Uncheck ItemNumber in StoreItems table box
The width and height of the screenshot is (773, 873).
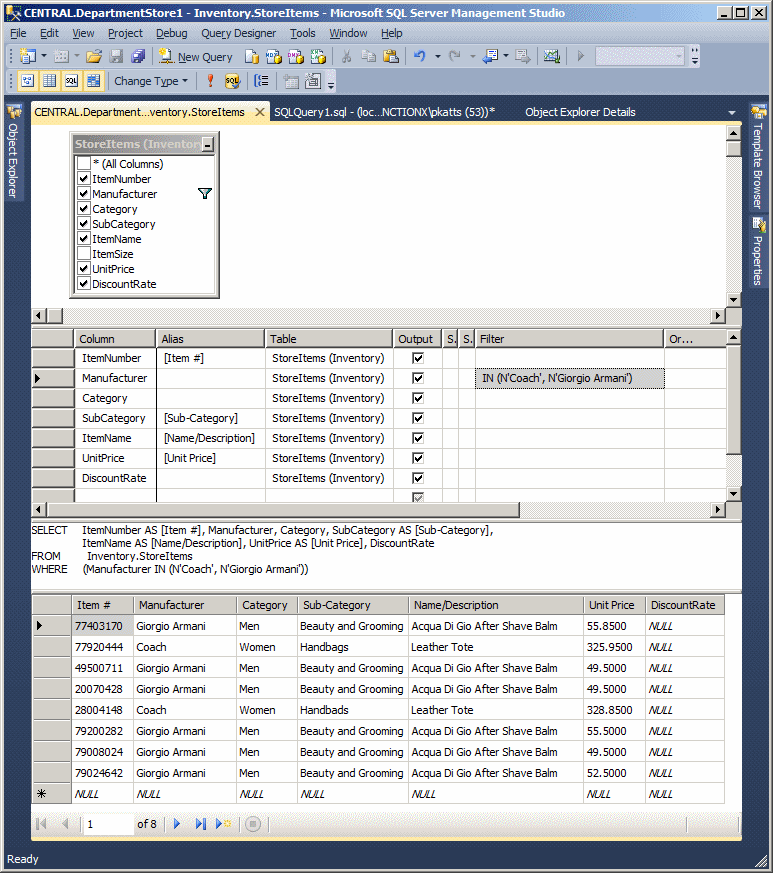coord(84,179)
